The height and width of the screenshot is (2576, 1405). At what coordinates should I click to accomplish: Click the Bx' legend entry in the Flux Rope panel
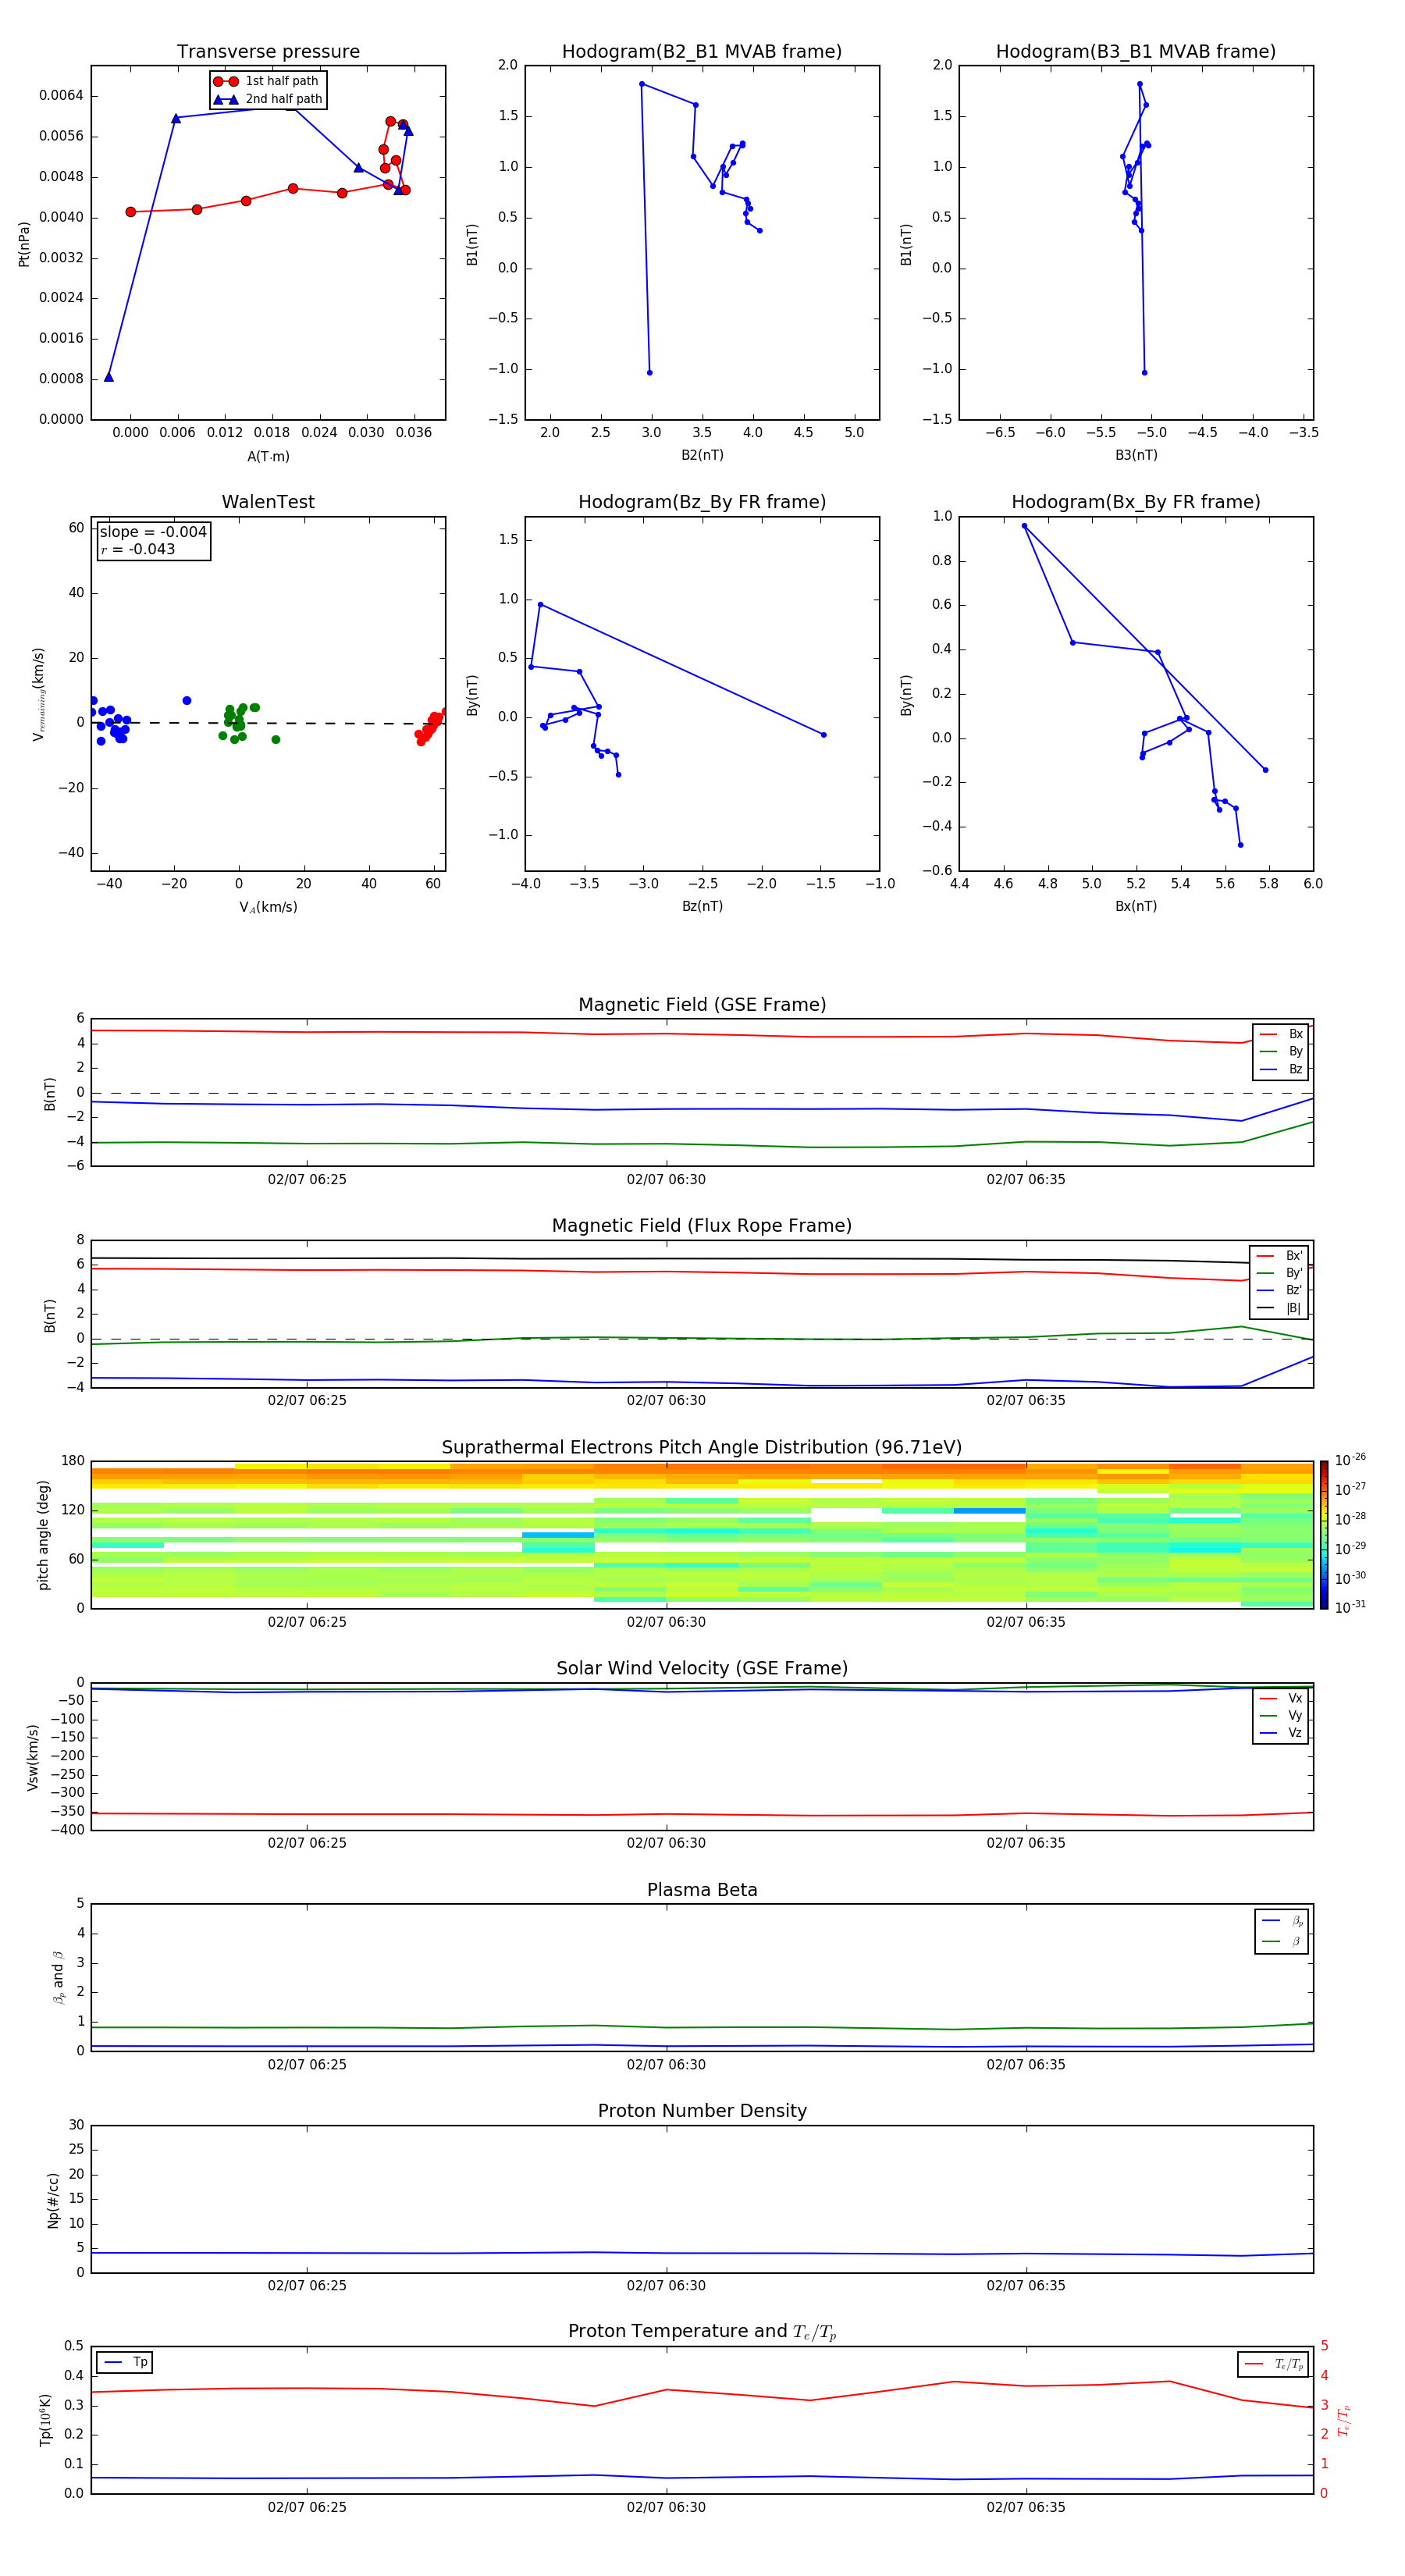point(1280,1256)
